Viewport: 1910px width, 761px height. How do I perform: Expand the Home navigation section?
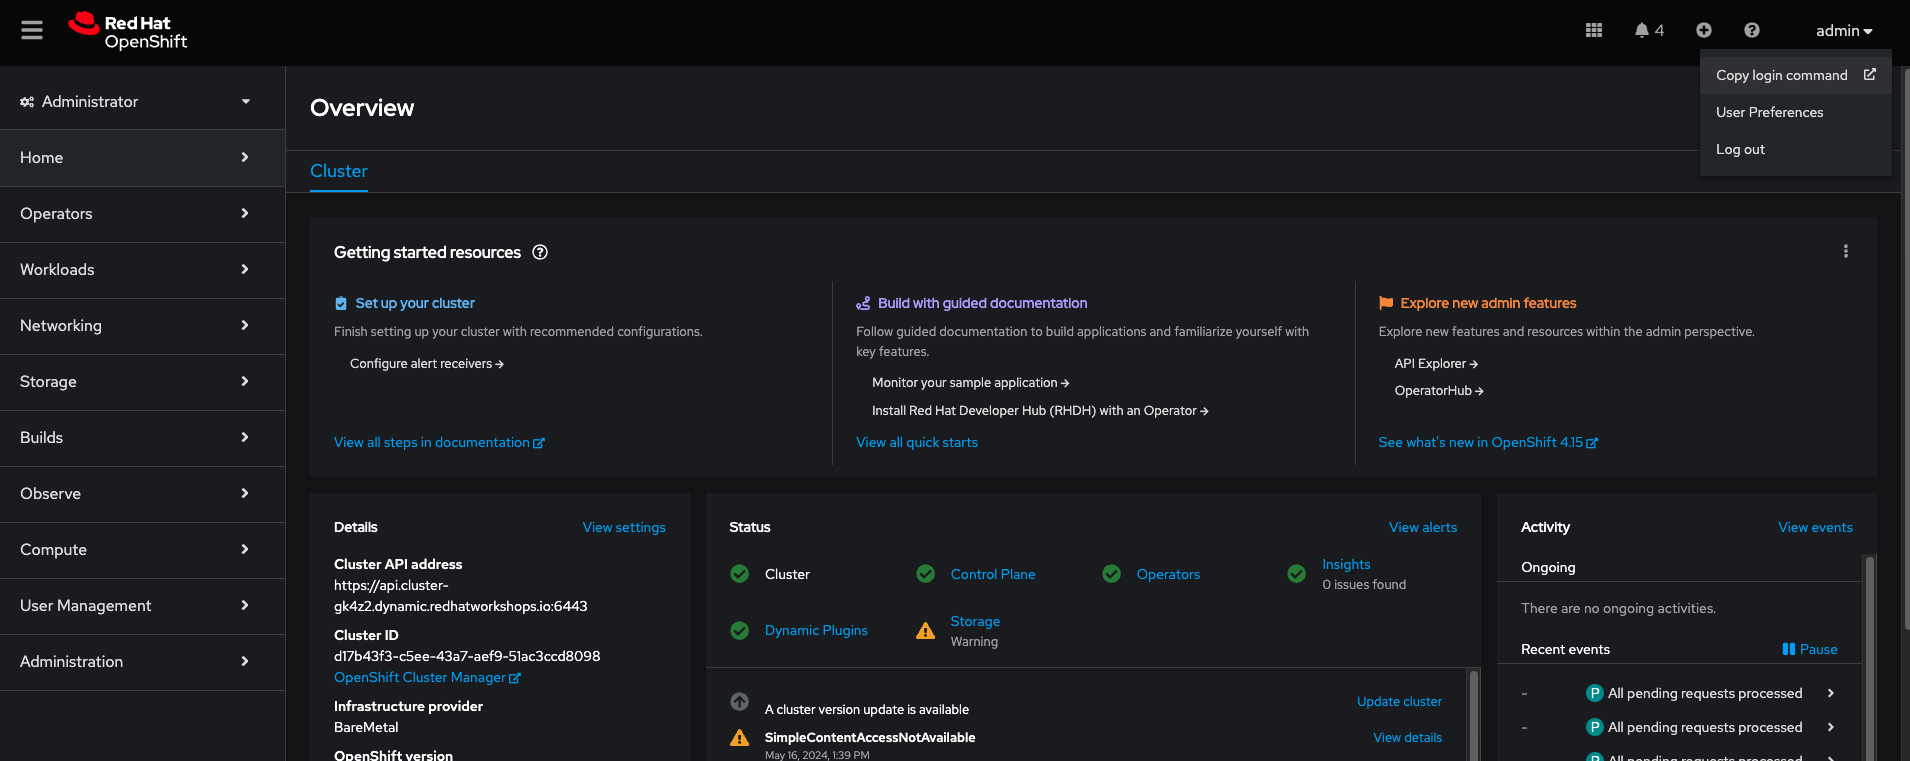click(x=142, y=158)
